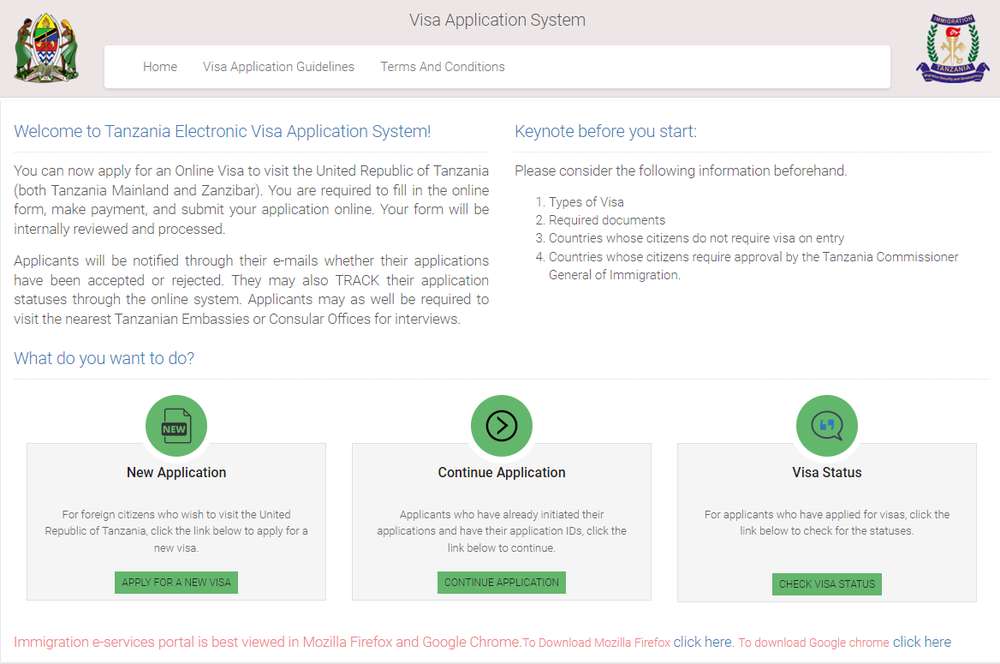The width and height of the screenshot is (1000, 664).
Task: Click the Visa Application System title
Action: click(497, 20)
